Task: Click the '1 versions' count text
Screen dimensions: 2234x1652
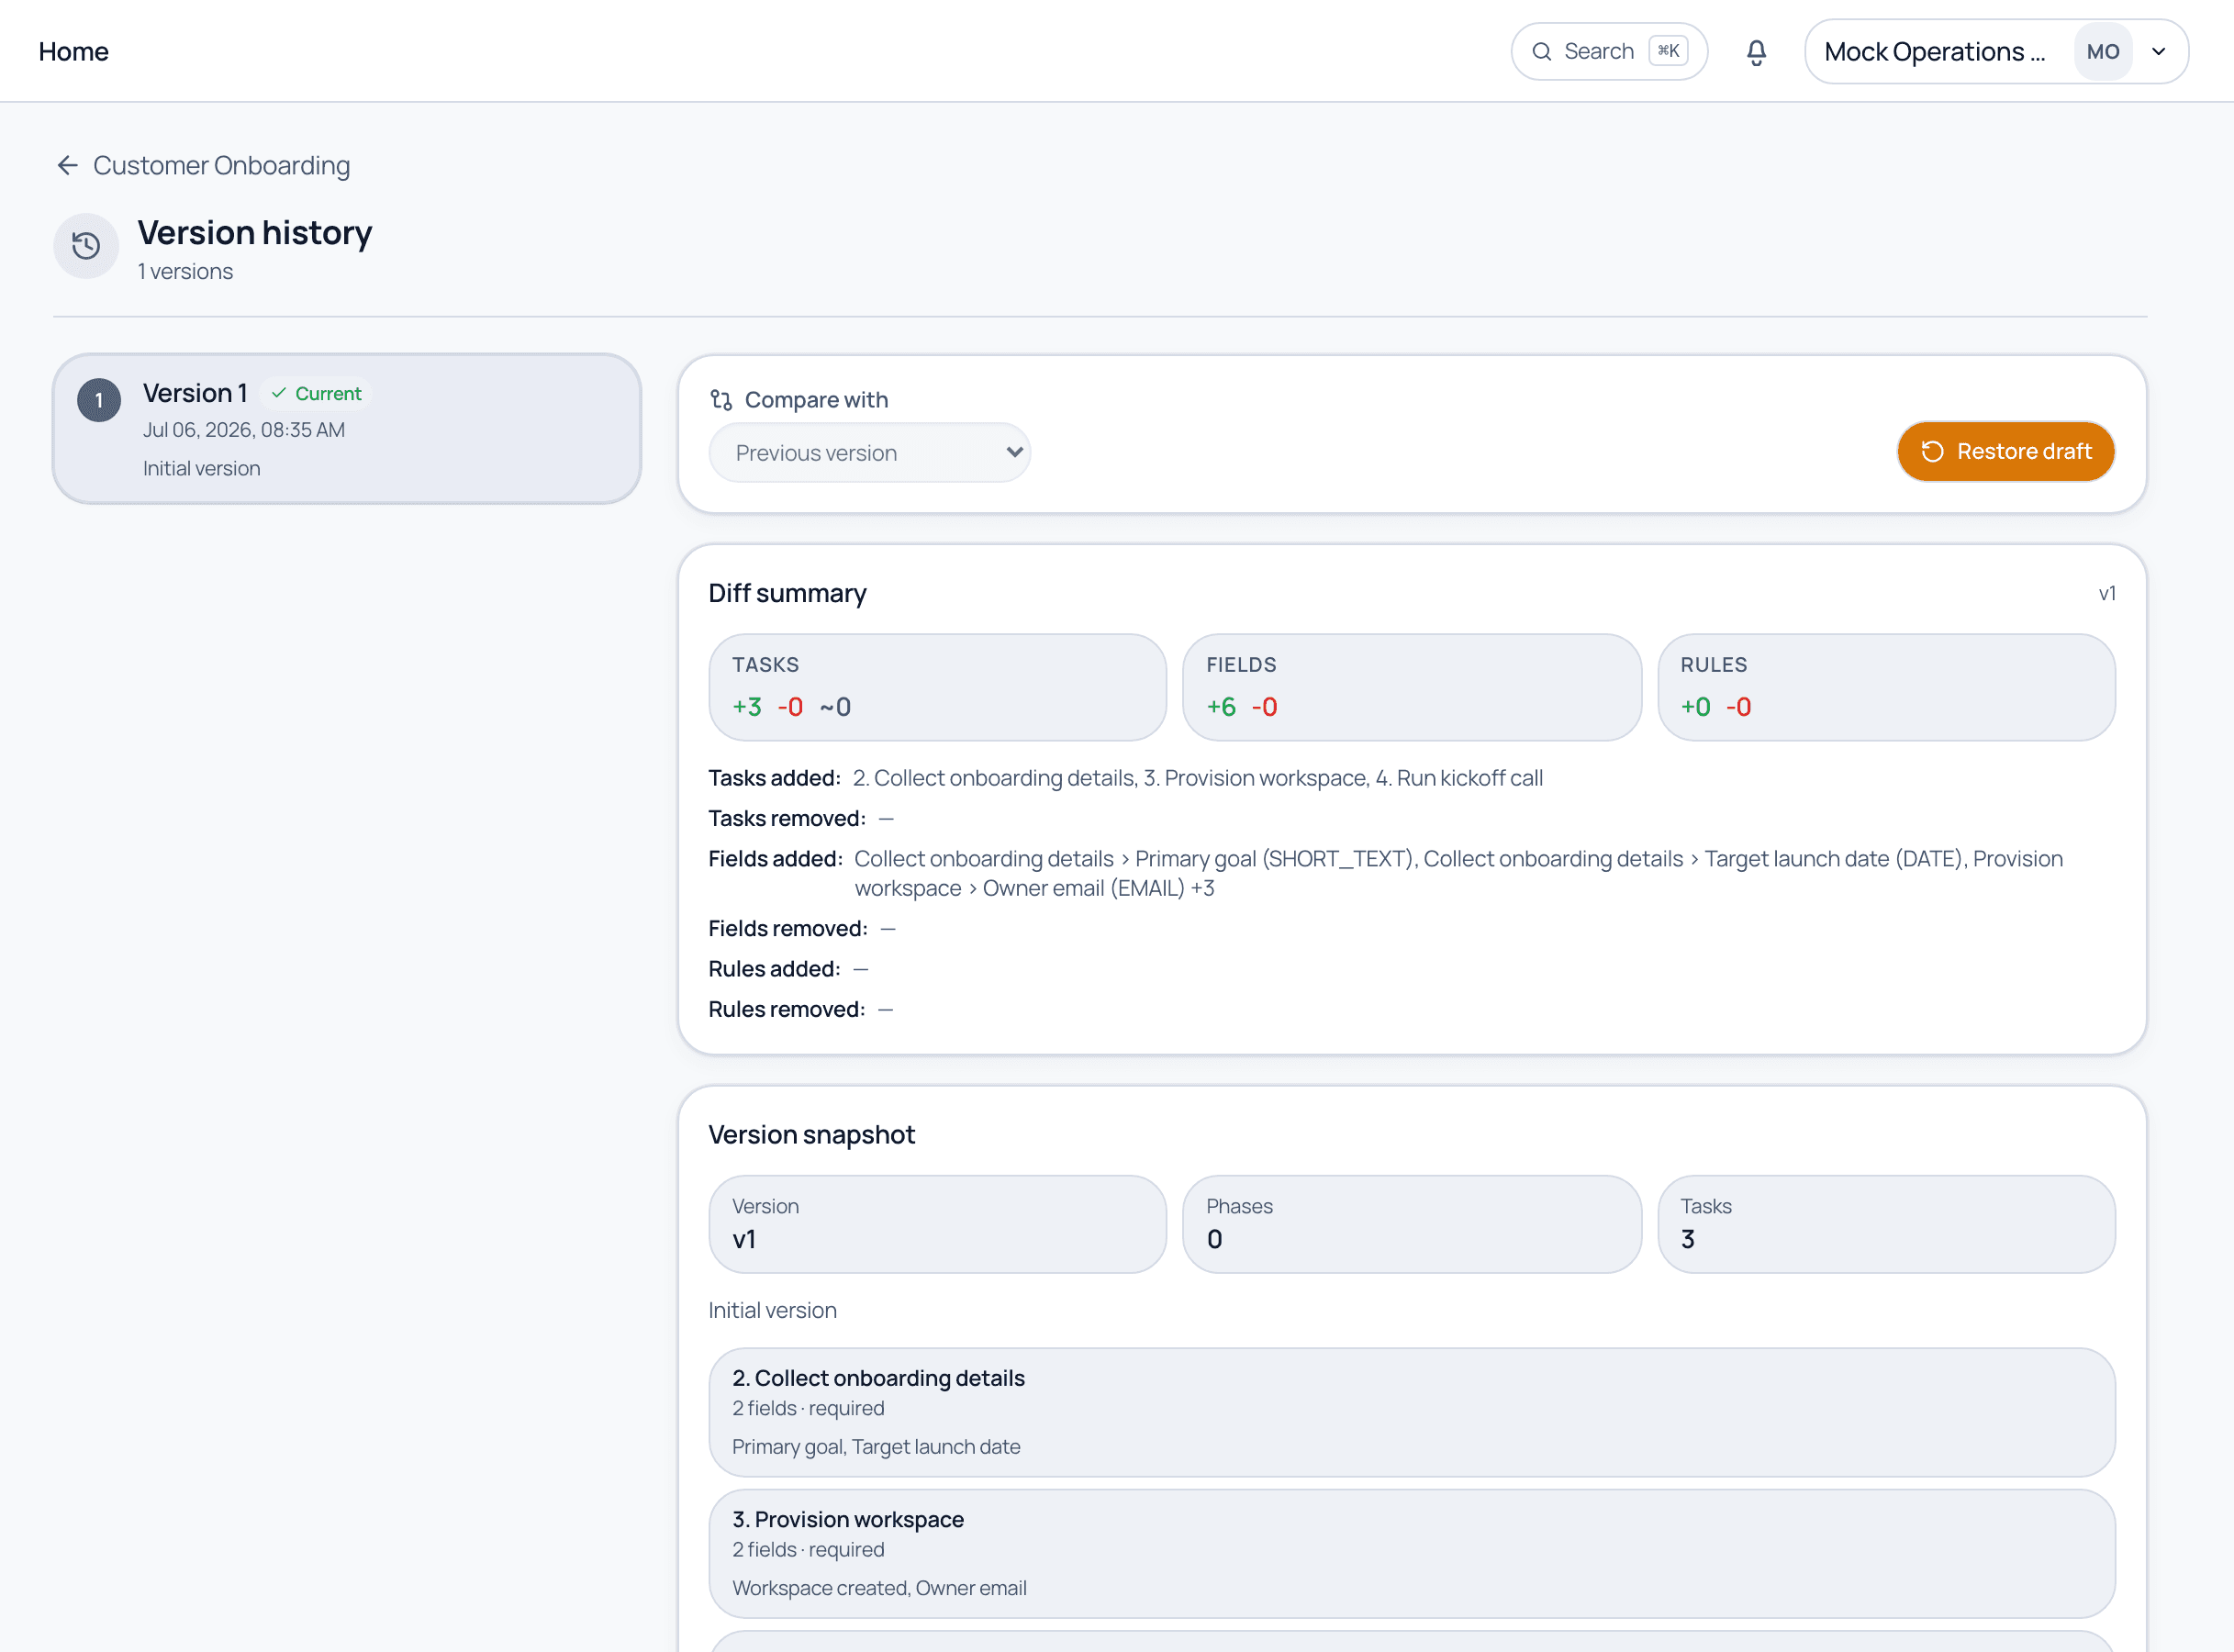Action: (x=185, y=272)
